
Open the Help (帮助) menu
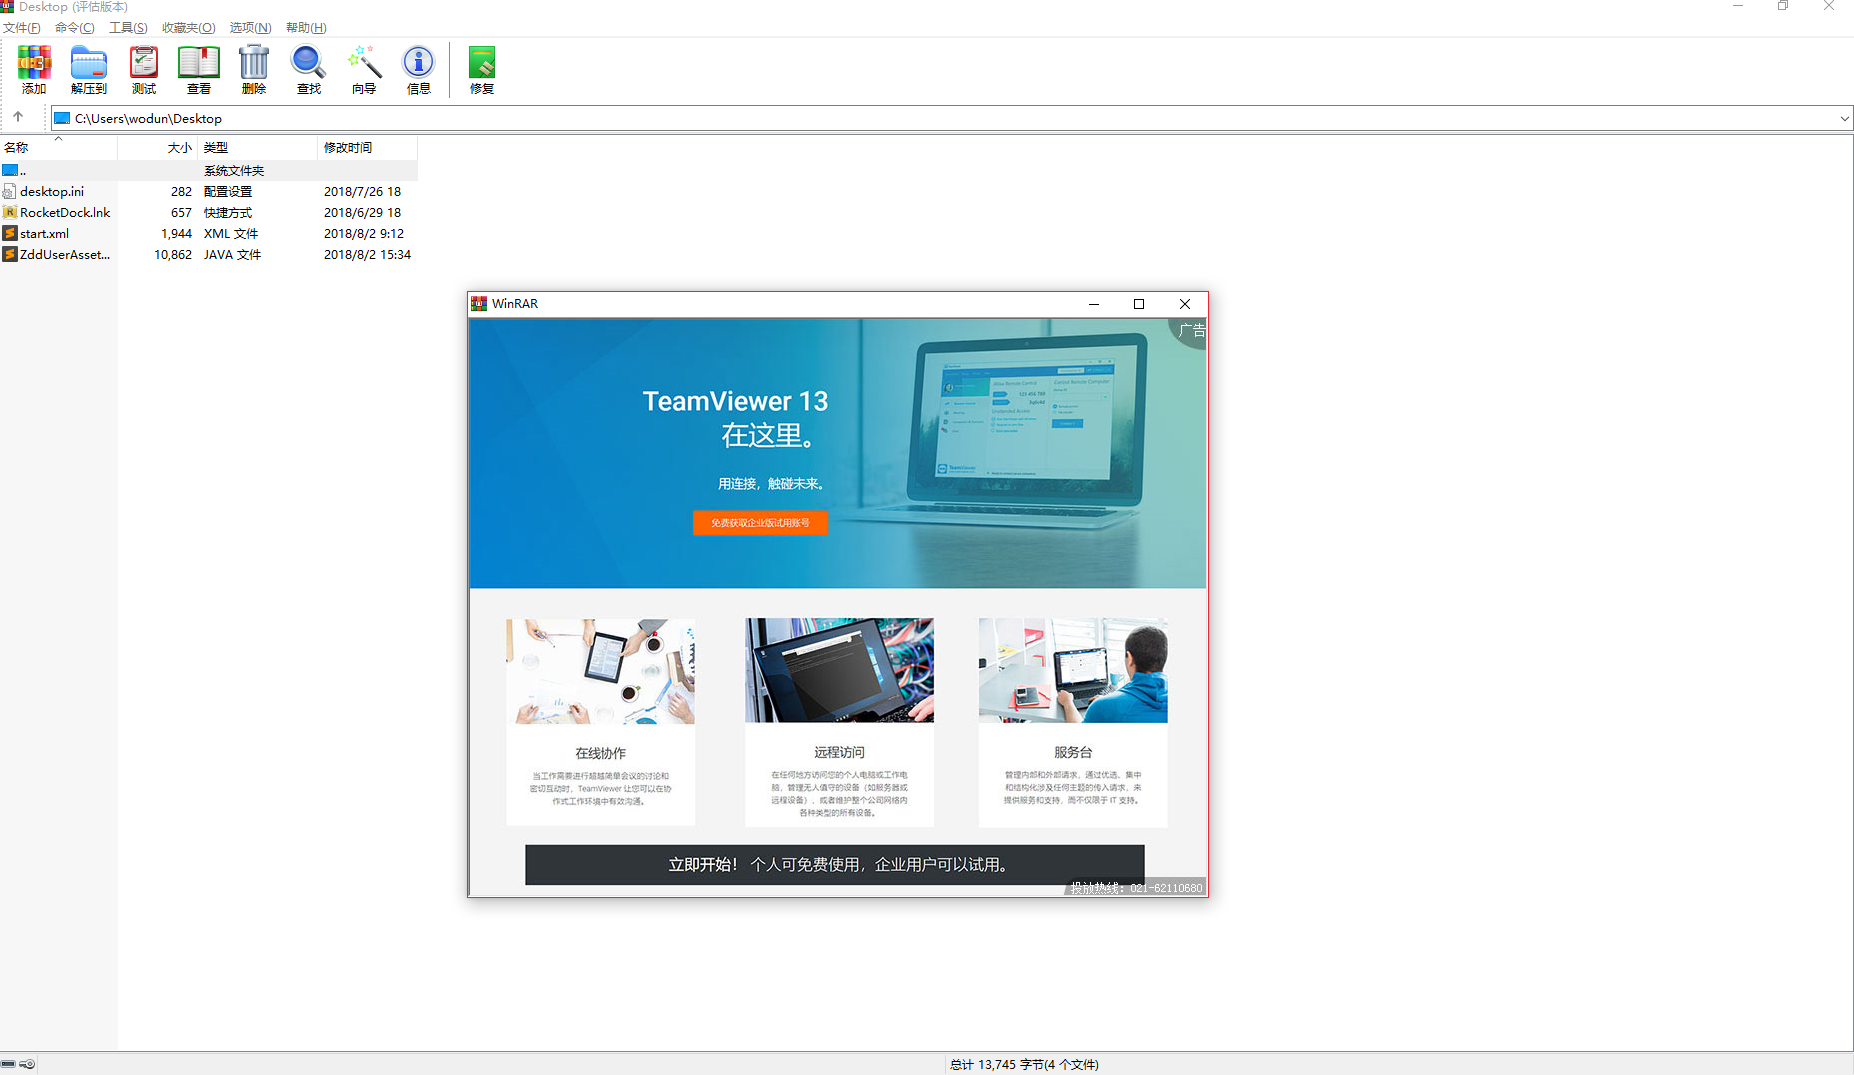(x=306, y=28)
